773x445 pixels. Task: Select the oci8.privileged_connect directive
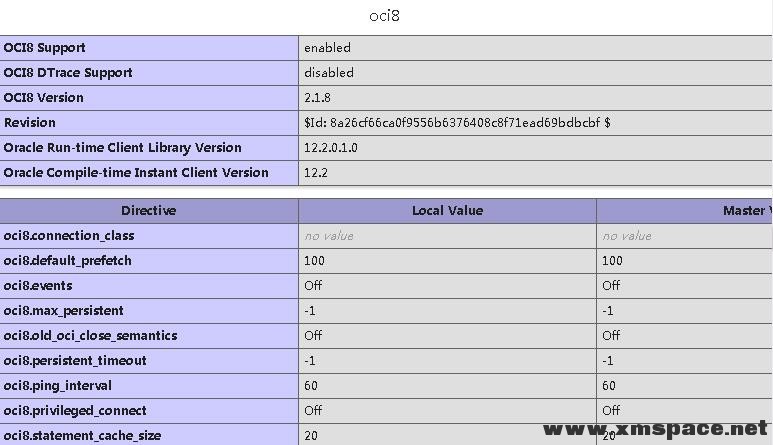75,411
